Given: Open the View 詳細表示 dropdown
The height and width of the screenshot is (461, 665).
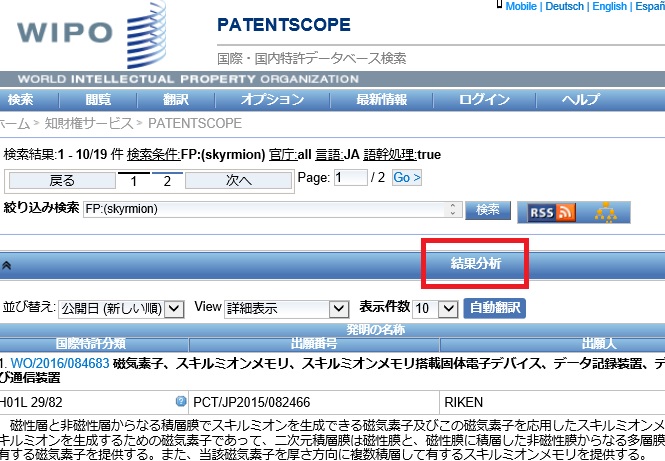Looking at the screenshot, I should point(286,308).
